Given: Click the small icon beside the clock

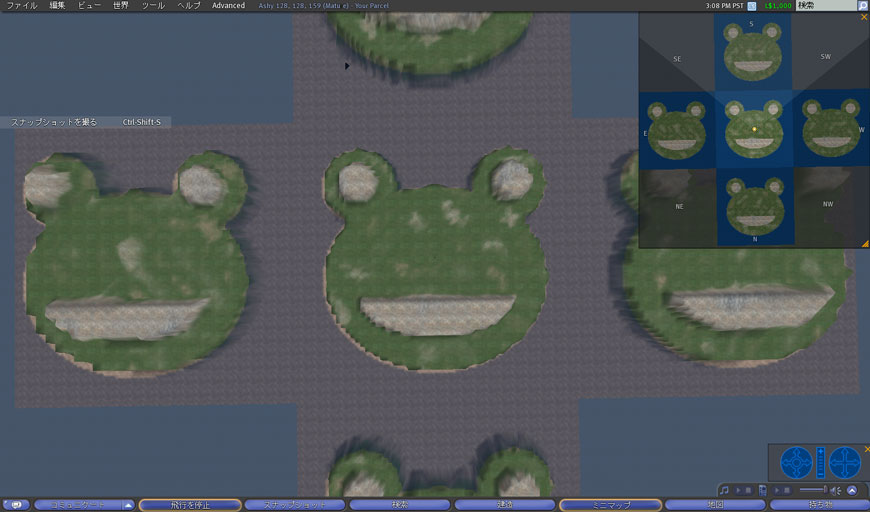Looking at the screenshot, I should click(752, 6).
